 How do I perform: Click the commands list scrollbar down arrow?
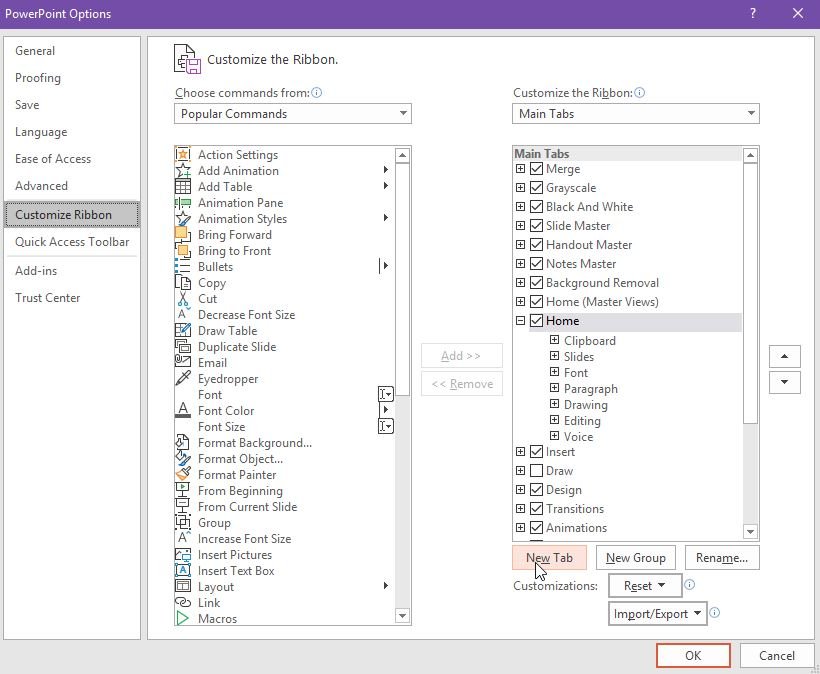point(402,617)
